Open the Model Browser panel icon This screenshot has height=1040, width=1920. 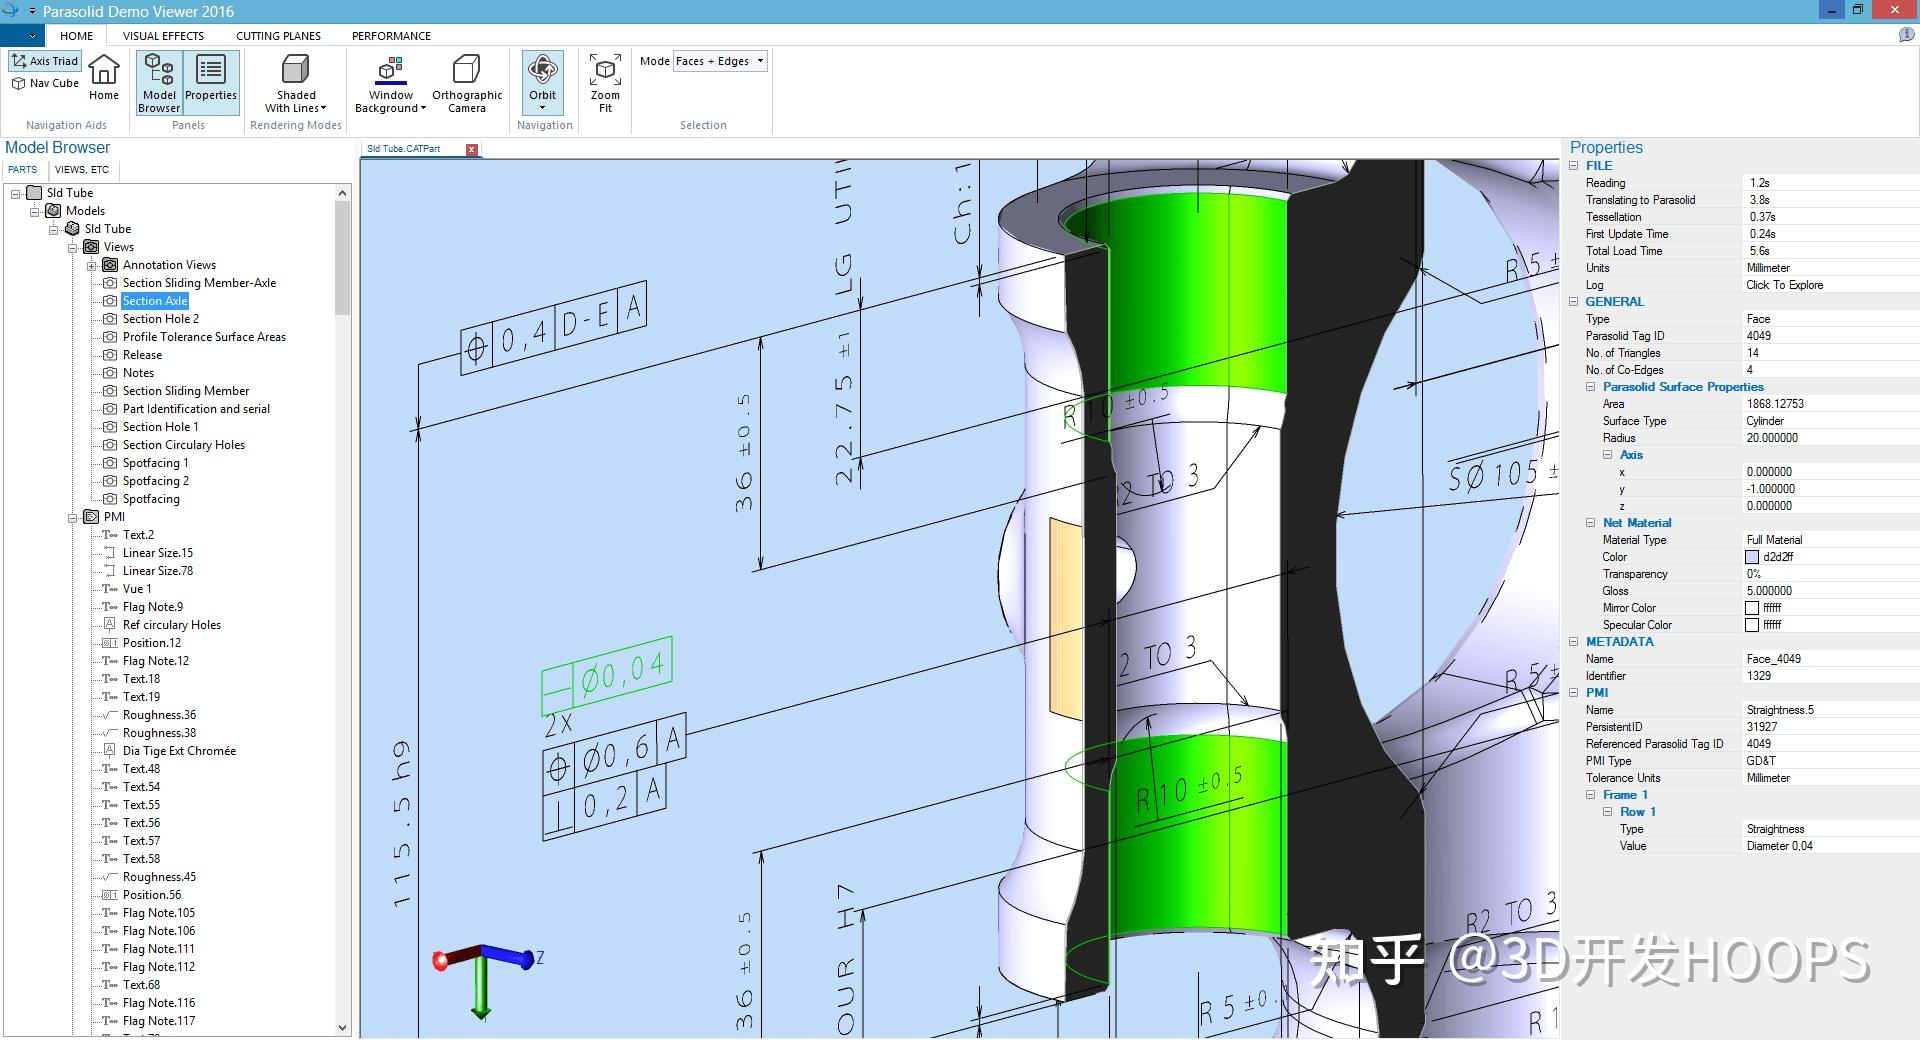pos(158,82)
